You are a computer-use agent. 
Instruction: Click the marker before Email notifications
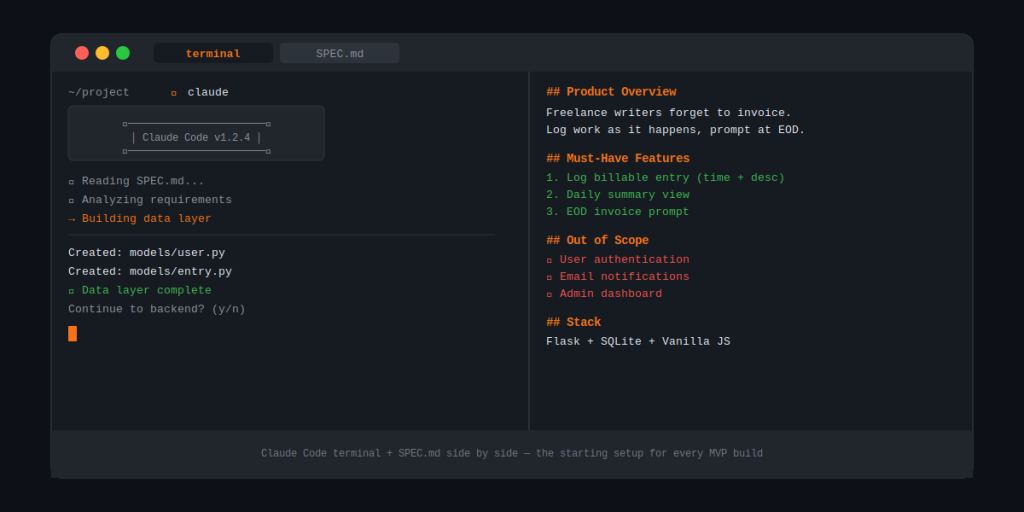point(549,277)
